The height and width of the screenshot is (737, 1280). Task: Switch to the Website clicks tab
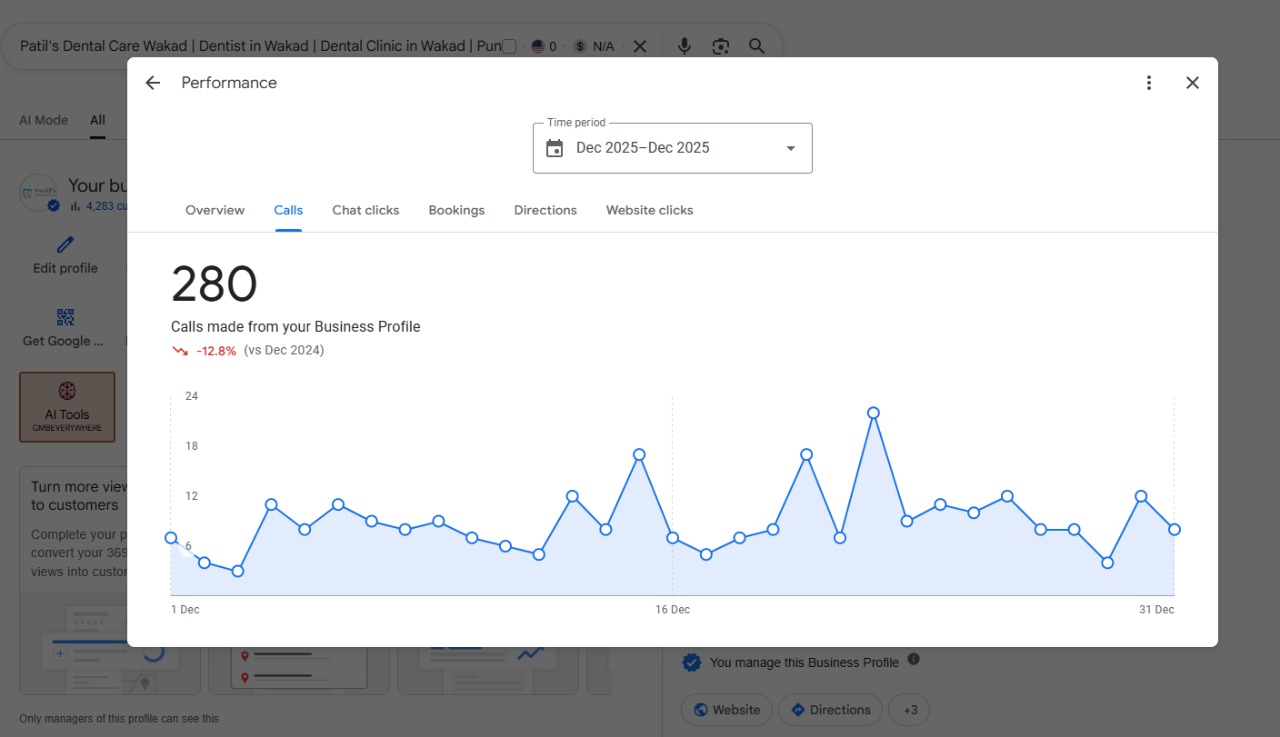click(x=649, y=210)
